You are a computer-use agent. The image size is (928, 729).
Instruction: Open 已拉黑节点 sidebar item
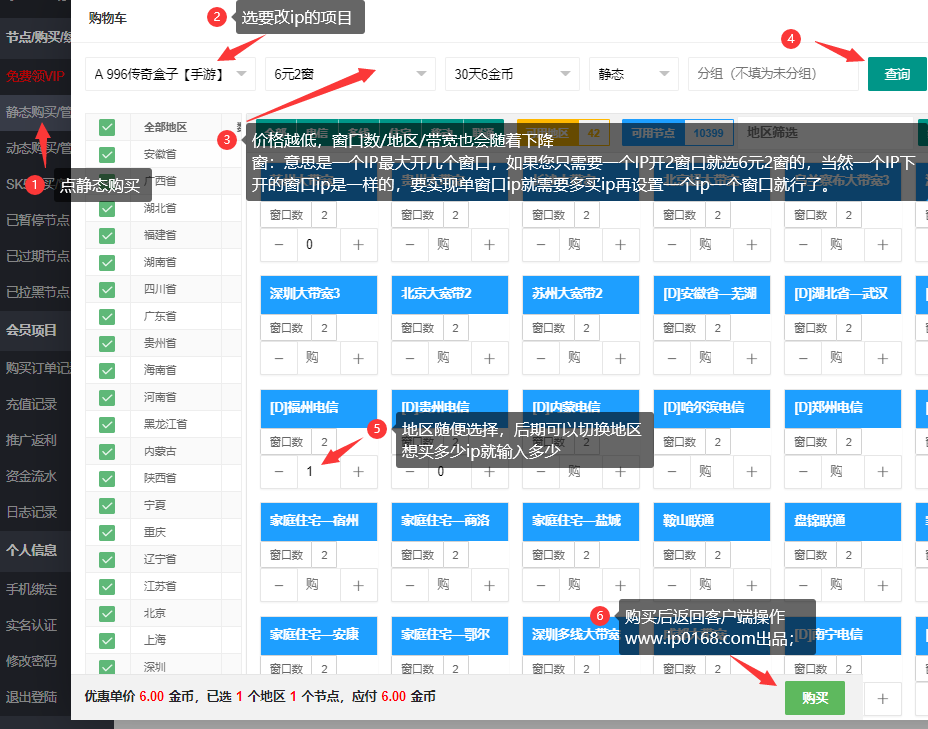[x=36, y=292]
